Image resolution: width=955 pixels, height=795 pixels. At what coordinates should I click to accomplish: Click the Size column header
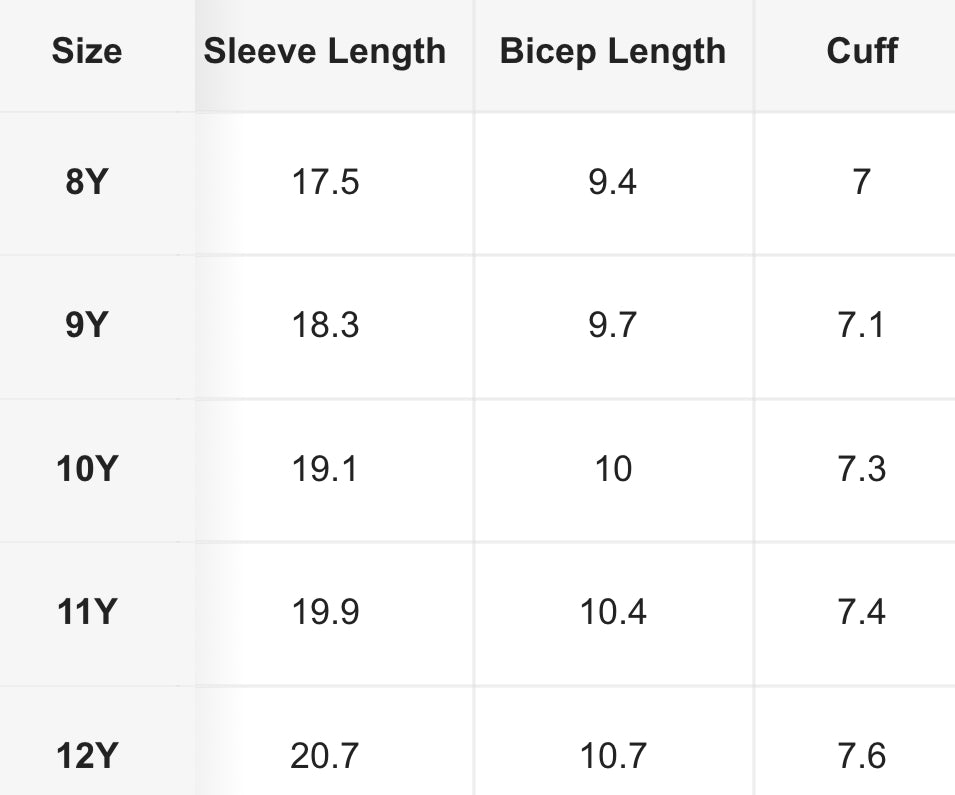point(87,51)
